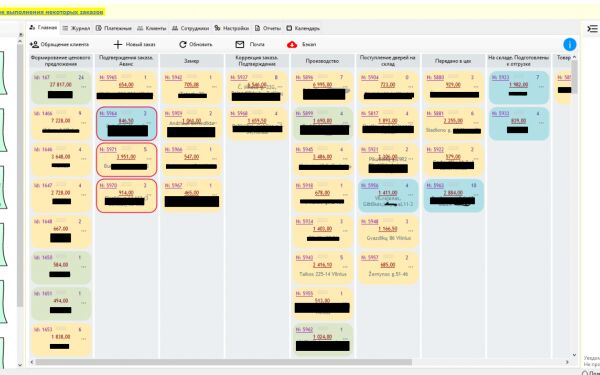The height and width of the screenshot is (375, 600).
Task: Click the board's horizontal scrollbar thumb
Action: 224,362
